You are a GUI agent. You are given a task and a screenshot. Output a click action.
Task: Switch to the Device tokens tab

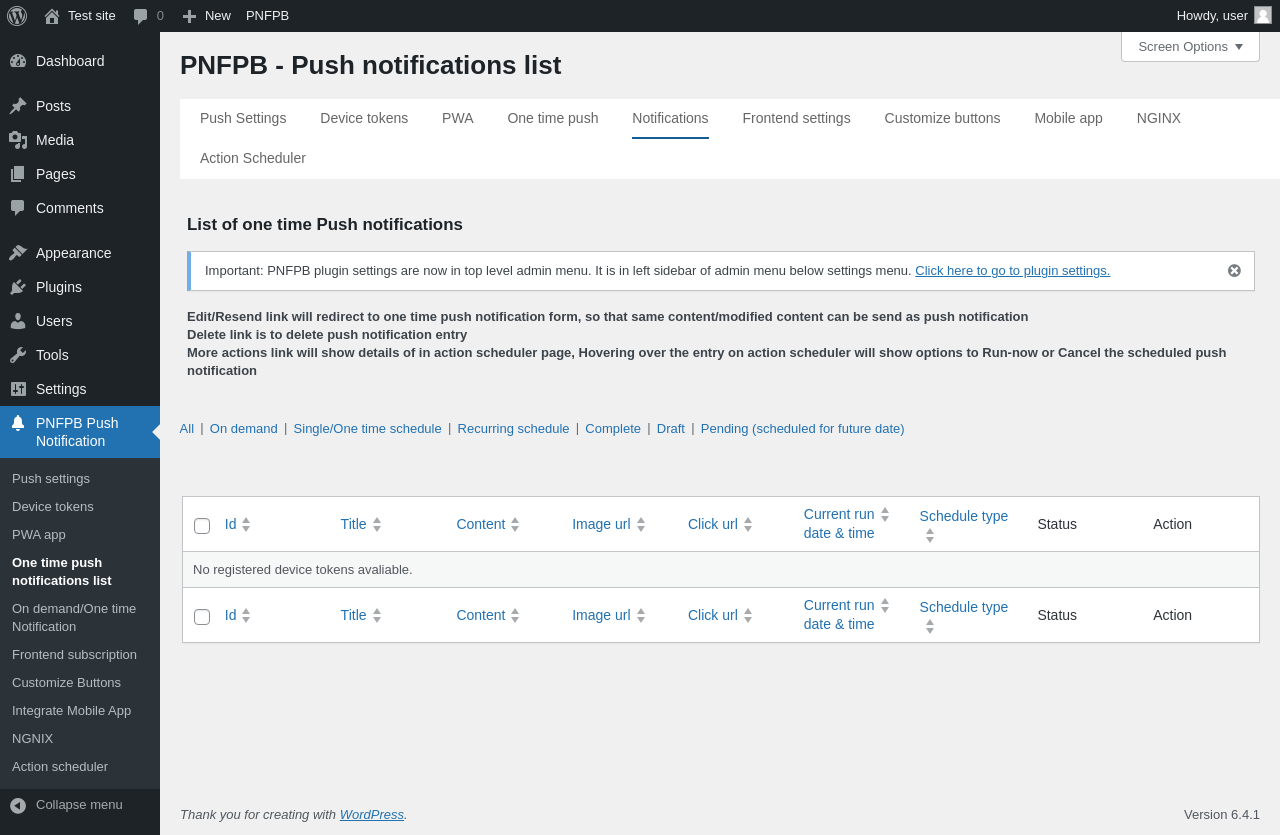(x=364, y=118)
